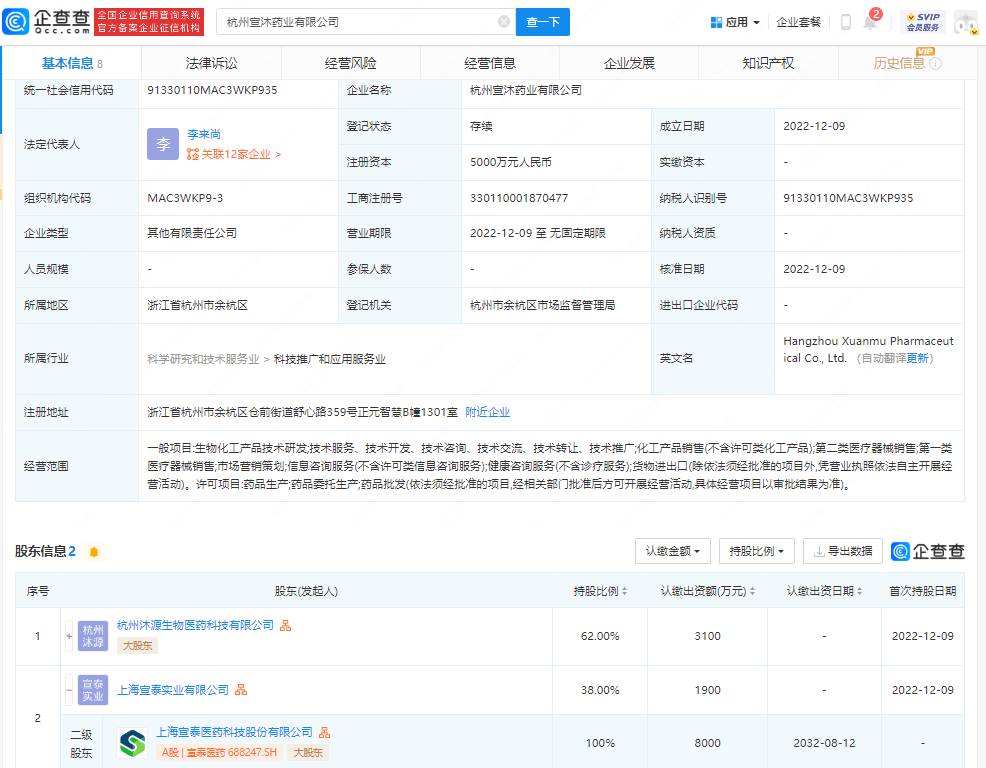This screenshot has height=768, width=986.
Task: Open equity structure icon for 上海宣泰医药科技股份有限公司
Action: 324,732
